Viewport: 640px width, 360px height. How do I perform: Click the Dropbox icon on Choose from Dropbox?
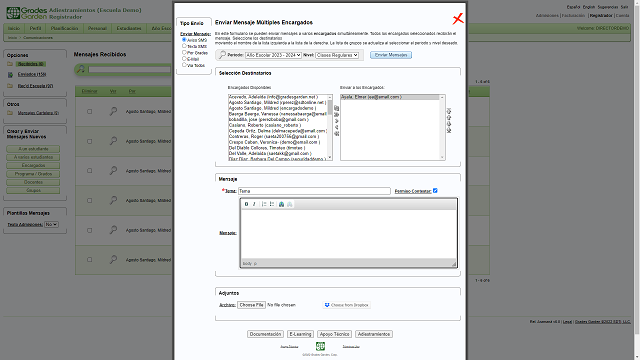click(x=327, y=305)
